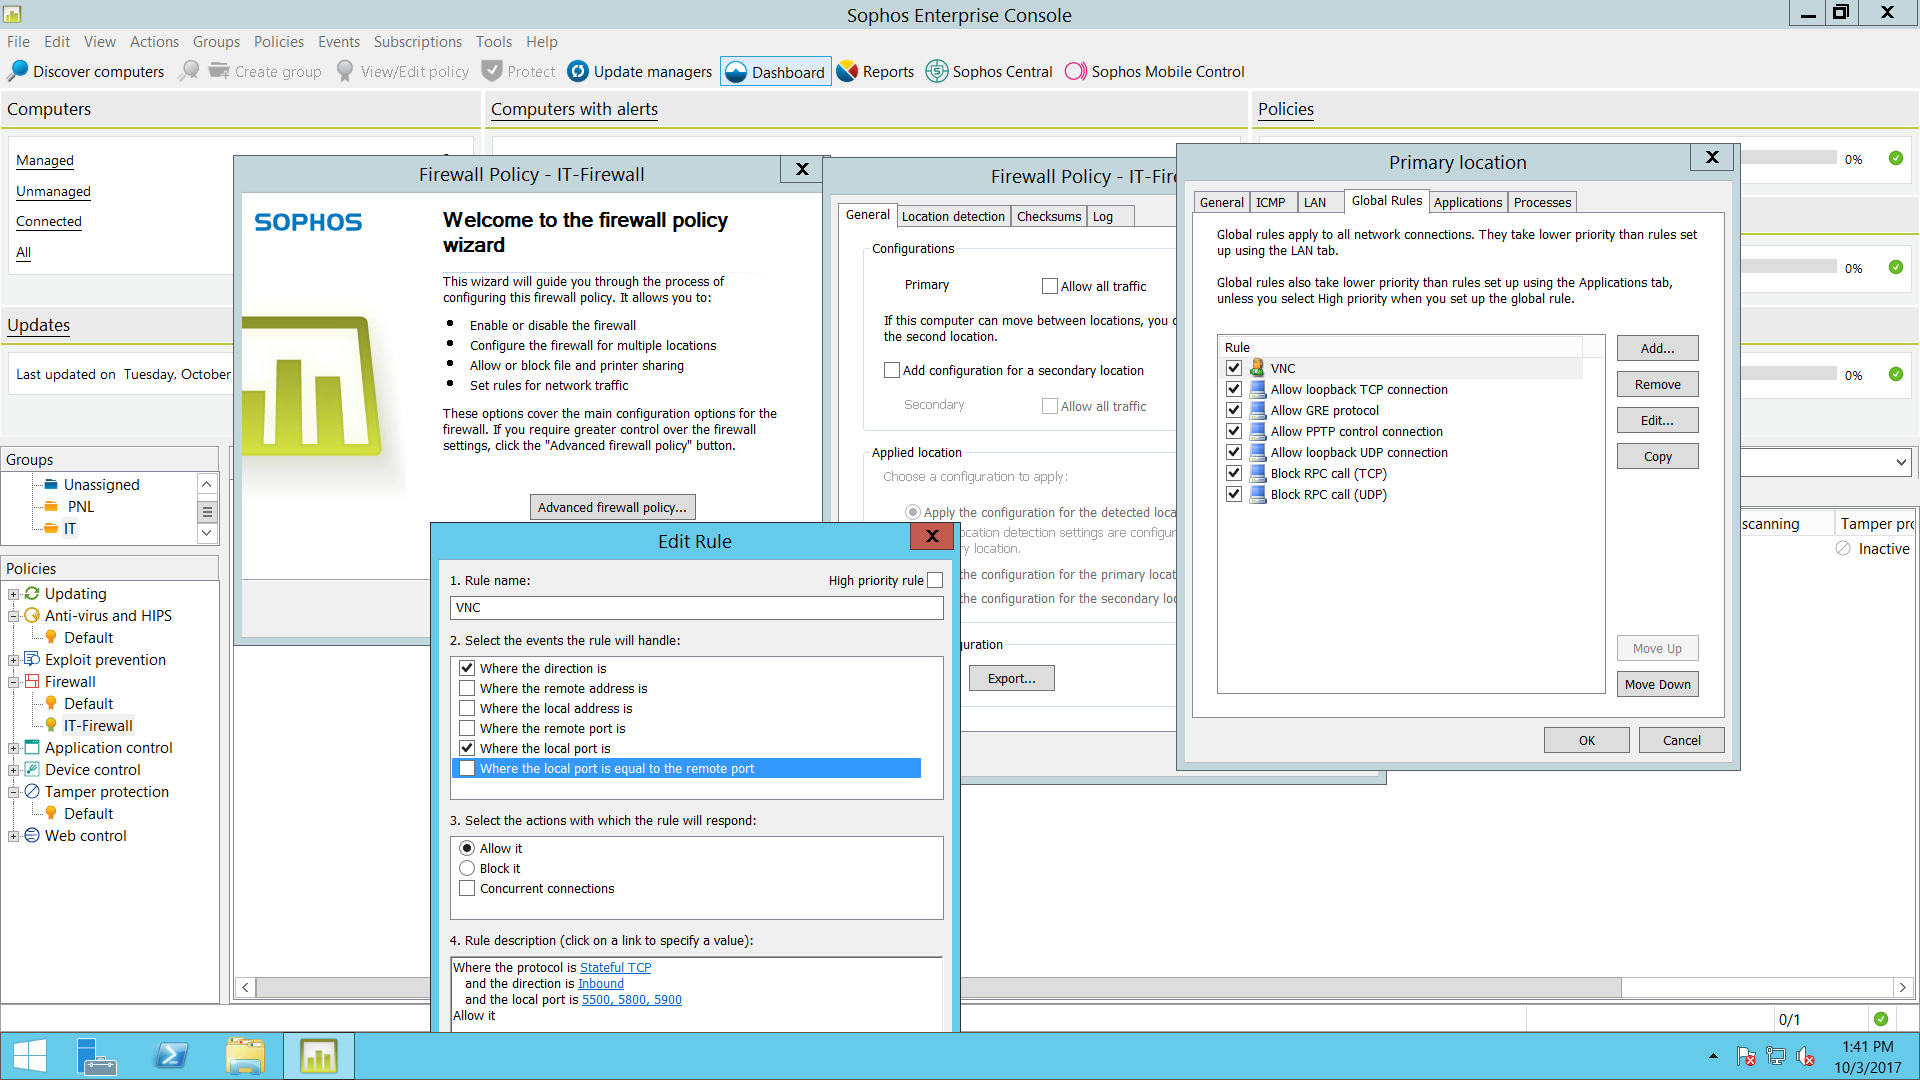Click the 5500, 5800, 5900 port link
The image size is (1920, 1080).
(x=631, y=999)
